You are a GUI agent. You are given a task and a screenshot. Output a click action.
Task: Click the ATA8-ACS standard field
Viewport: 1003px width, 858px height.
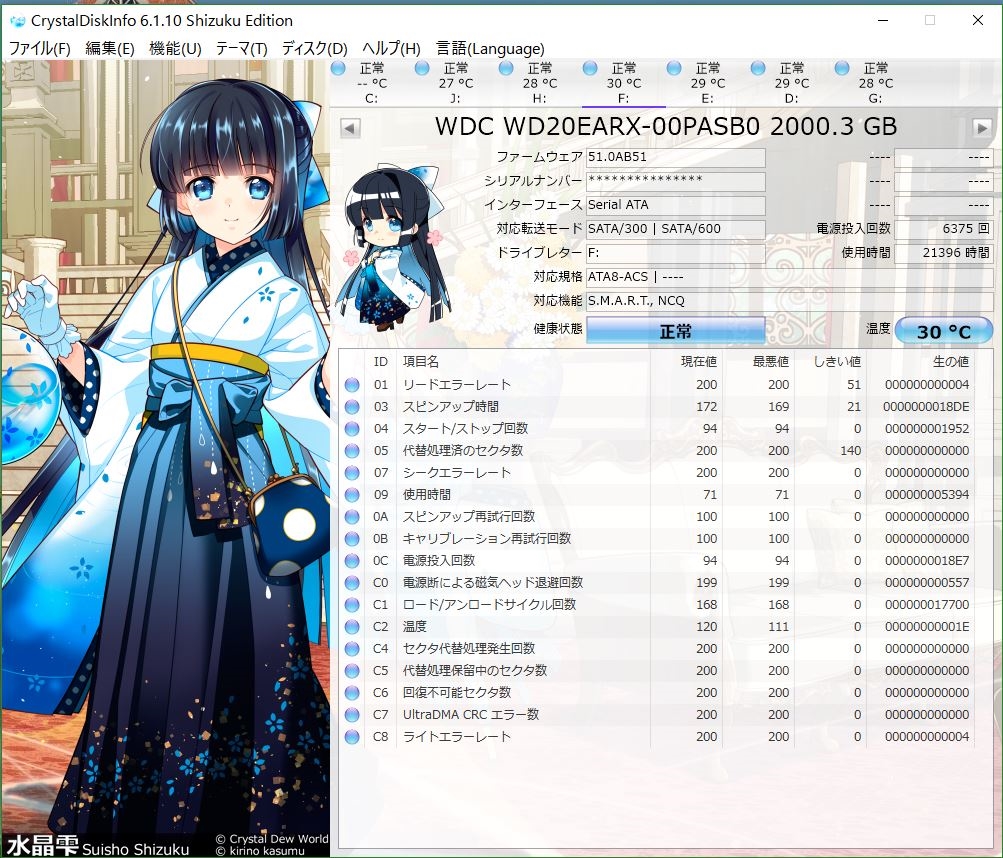coord(789,277)
